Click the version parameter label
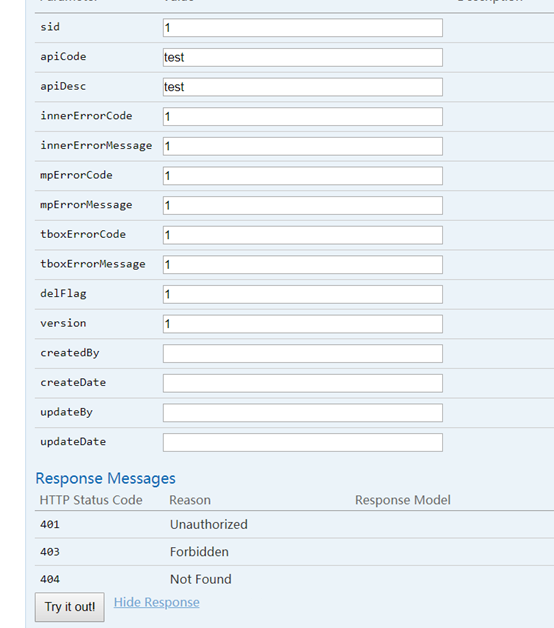This screenshot has height=628, width=554. point(63,323)
